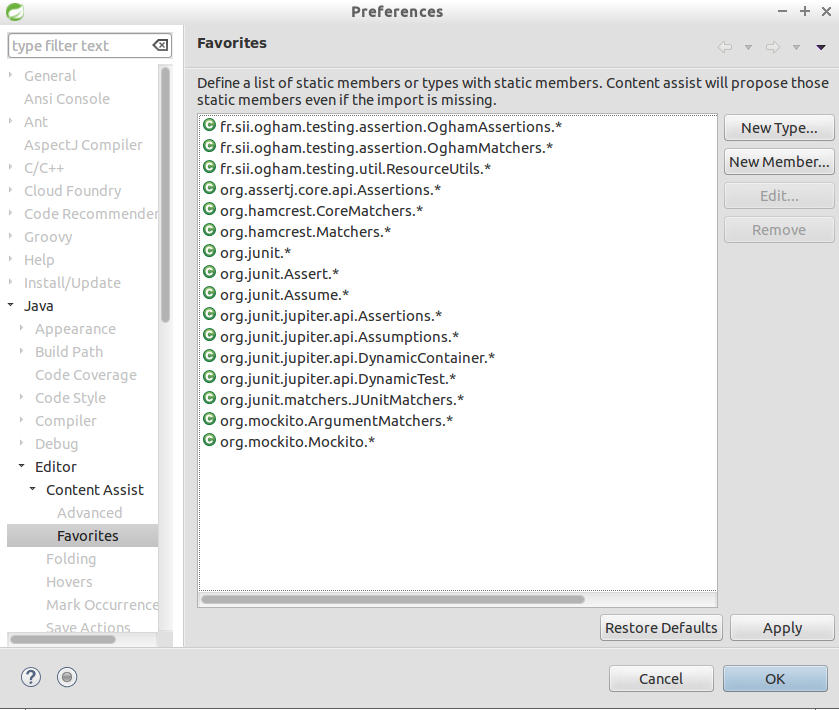Click the preferences tree vertical scrollbar
This screenshot has height=710, width=839.
coord(165,194)
